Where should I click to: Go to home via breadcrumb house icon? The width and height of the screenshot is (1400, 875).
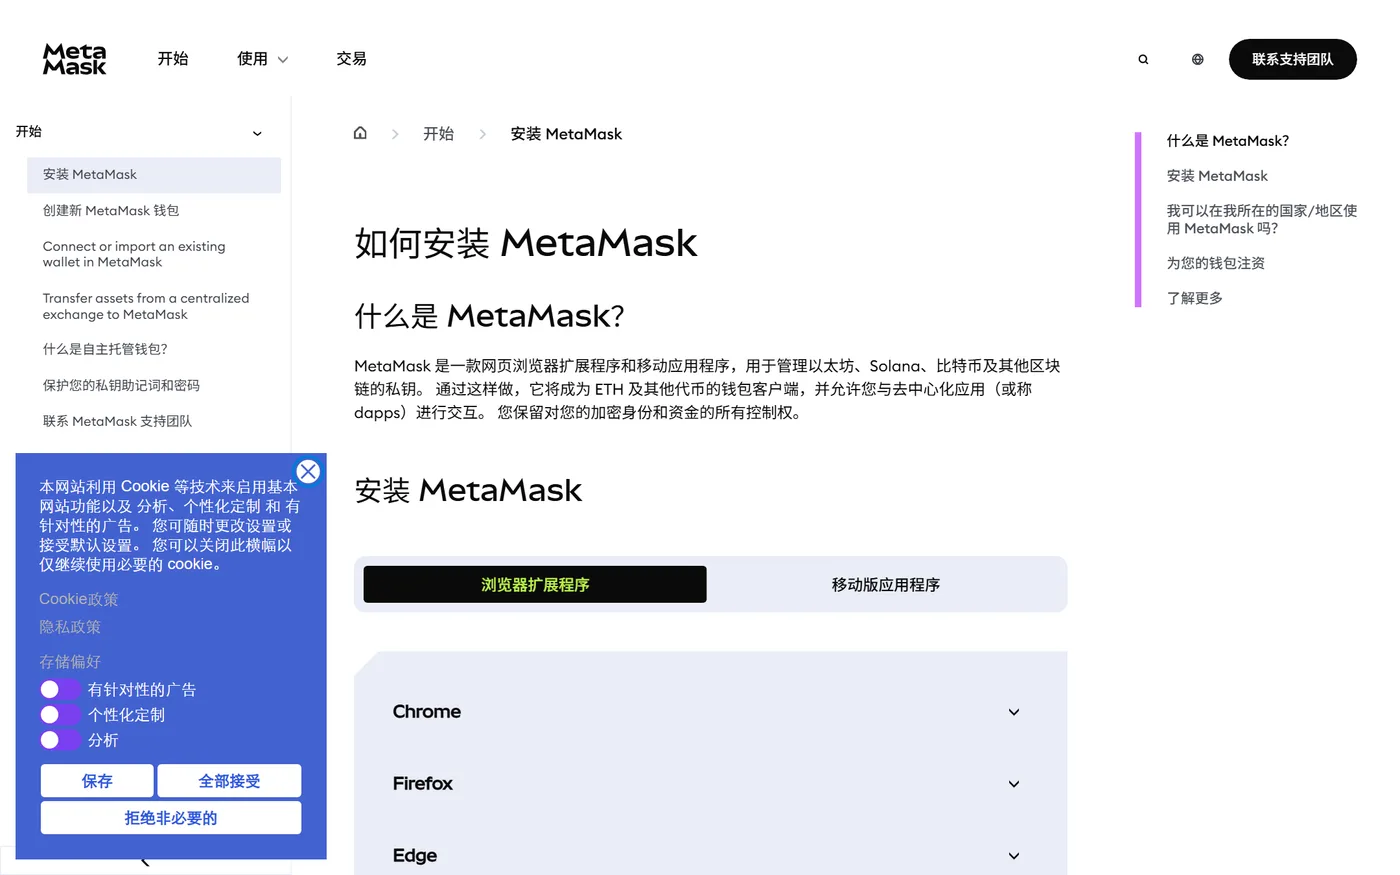pos(360,133)
